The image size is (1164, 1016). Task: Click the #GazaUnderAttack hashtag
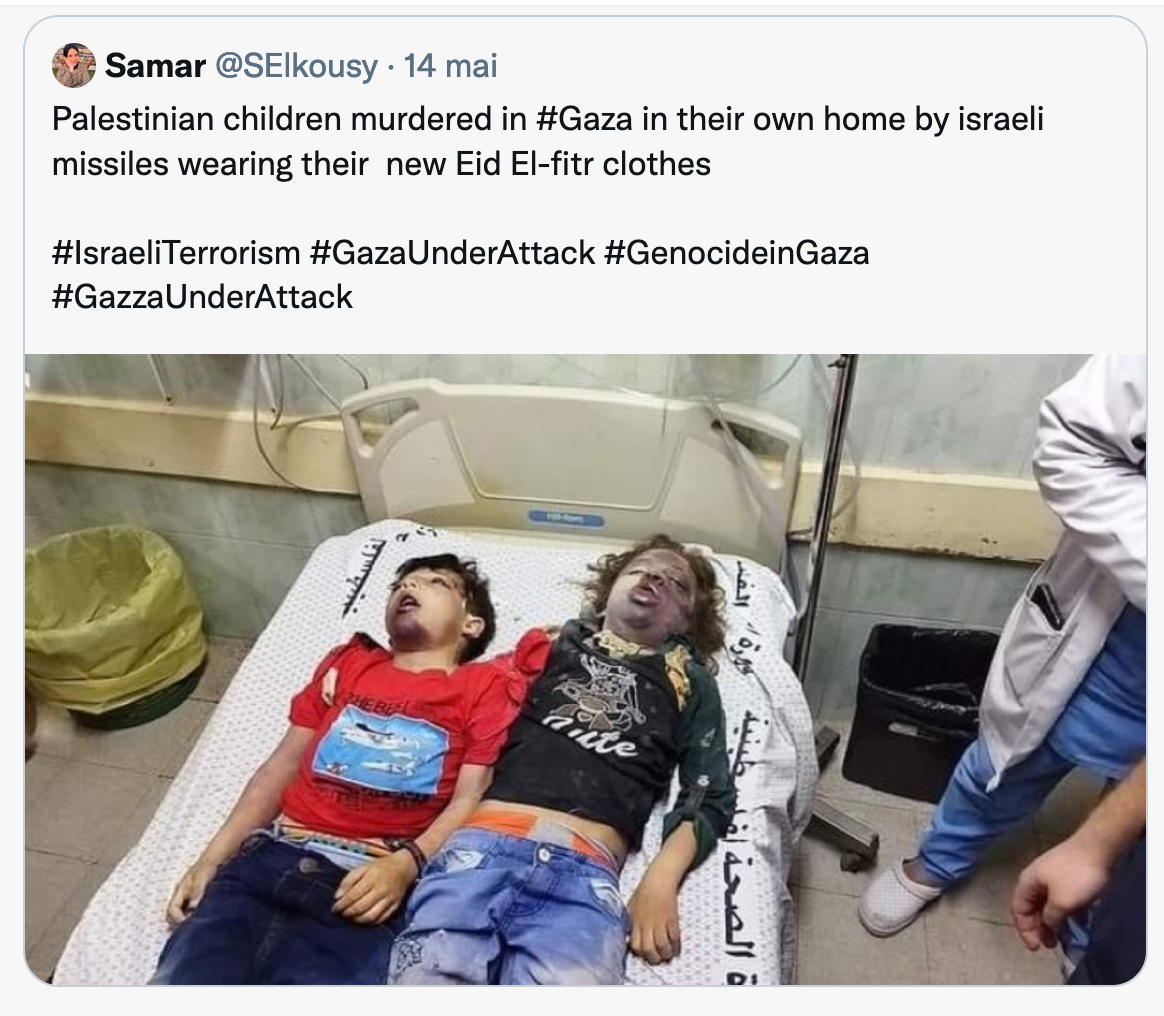tap(452, 253)
